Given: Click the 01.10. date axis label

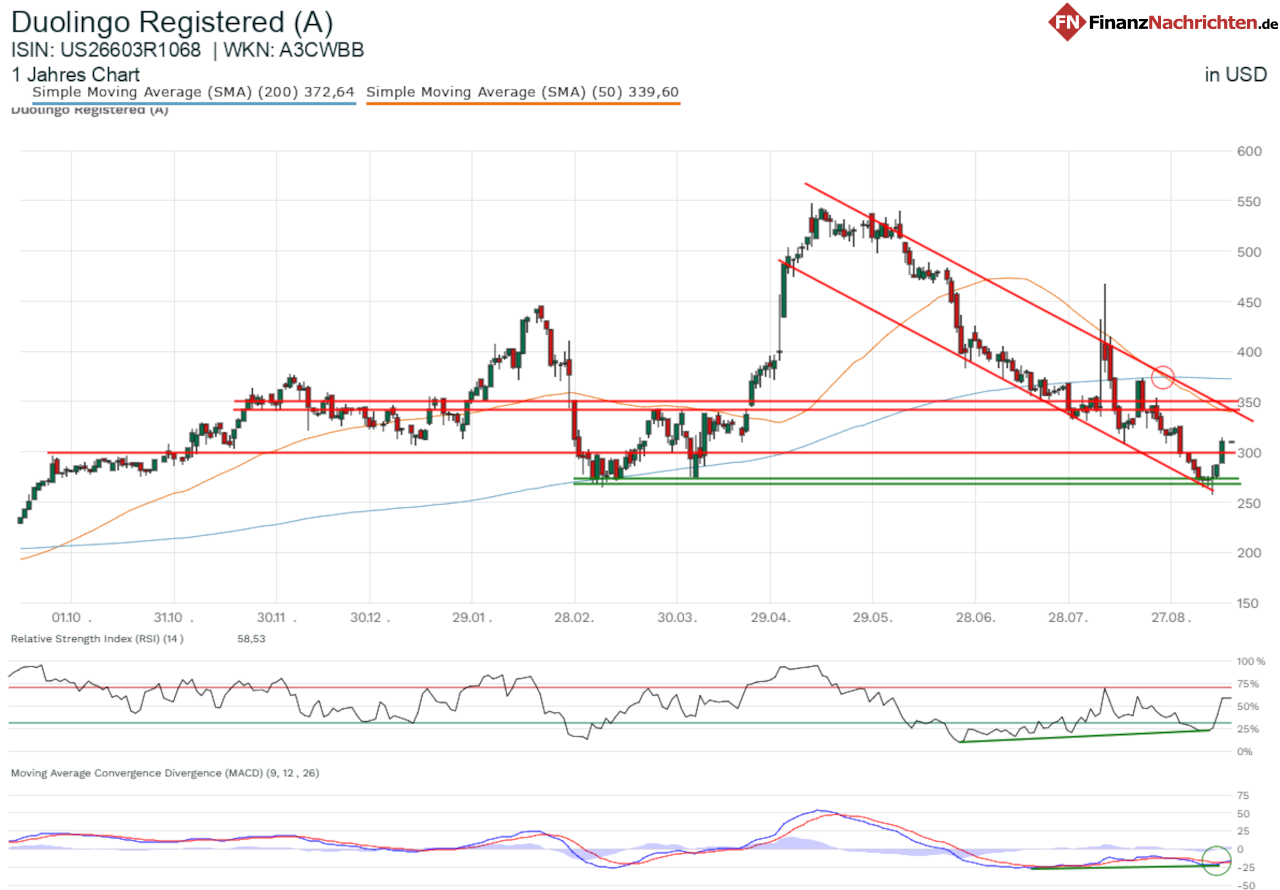Looking at the screenshot, I should pyautogui.click(x=71, y=618).
